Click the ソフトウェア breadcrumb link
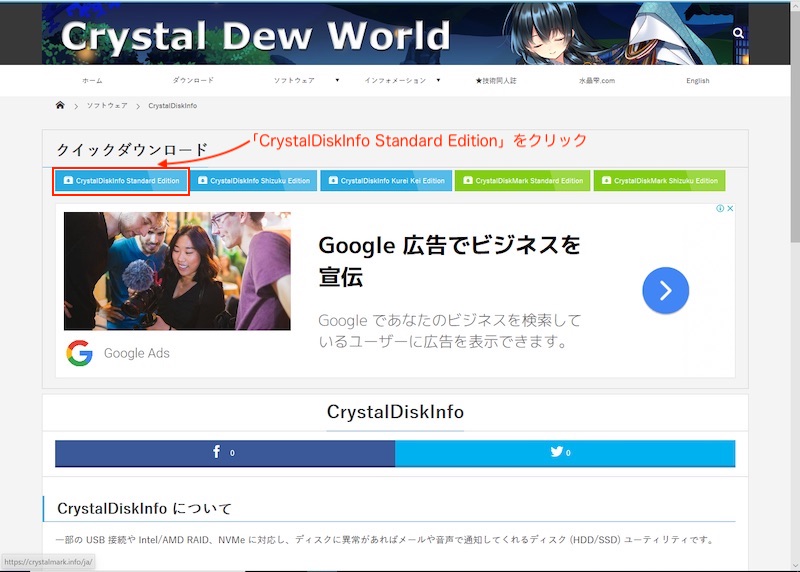This screenshot has height=572, width=800. click(107, 106)
